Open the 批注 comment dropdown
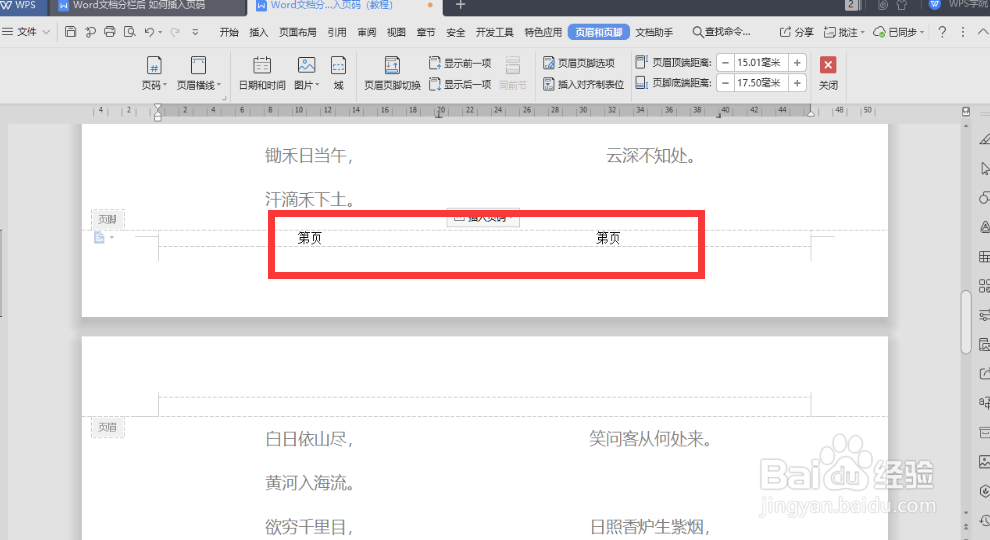This screenshot has width=990, height=540. pos(845,32)
